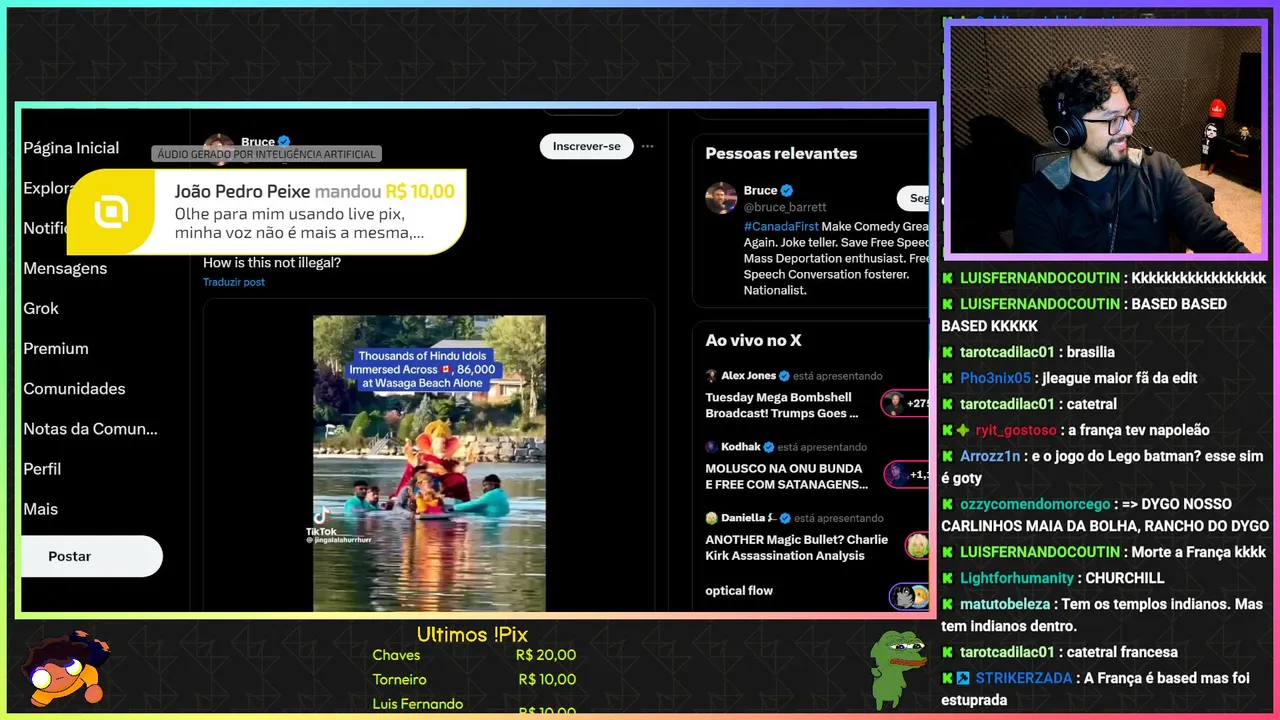Image resolution: width=1280 pixels, height=720 pixels.
Task: Open the post's three-dot options menu
Action: [648, 146]
